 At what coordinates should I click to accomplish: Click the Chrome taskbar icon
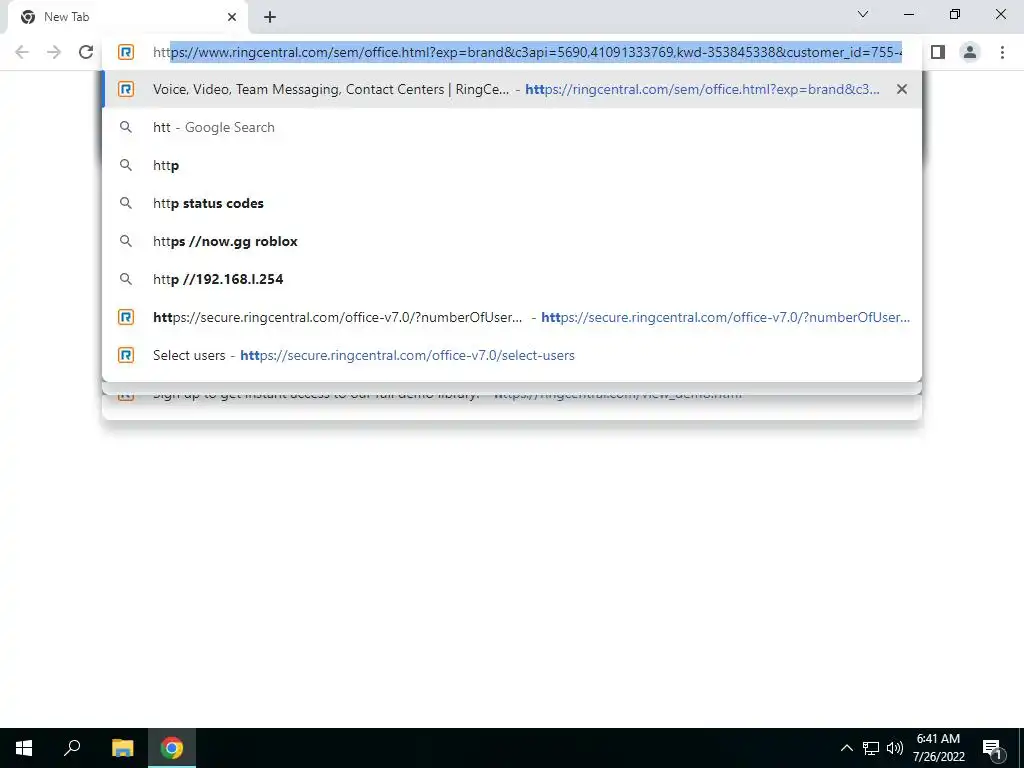[172, 748]
